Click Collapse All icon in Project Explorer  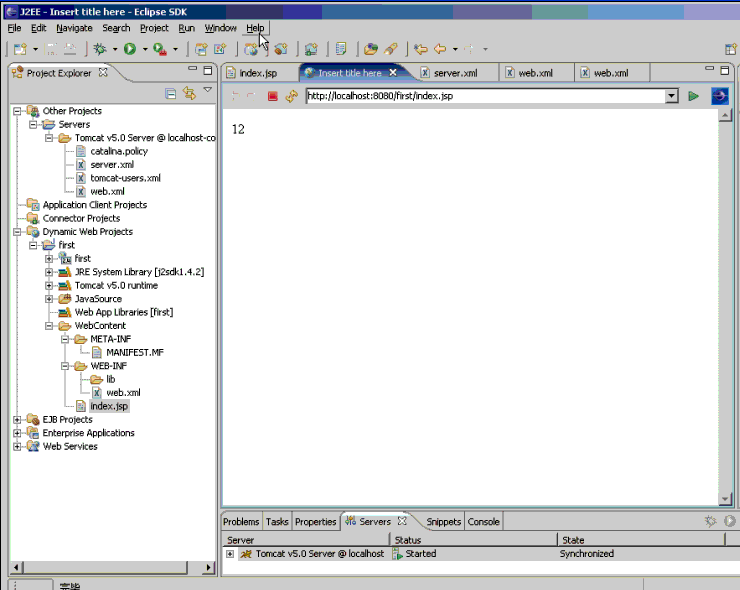(x=170, y=93)
